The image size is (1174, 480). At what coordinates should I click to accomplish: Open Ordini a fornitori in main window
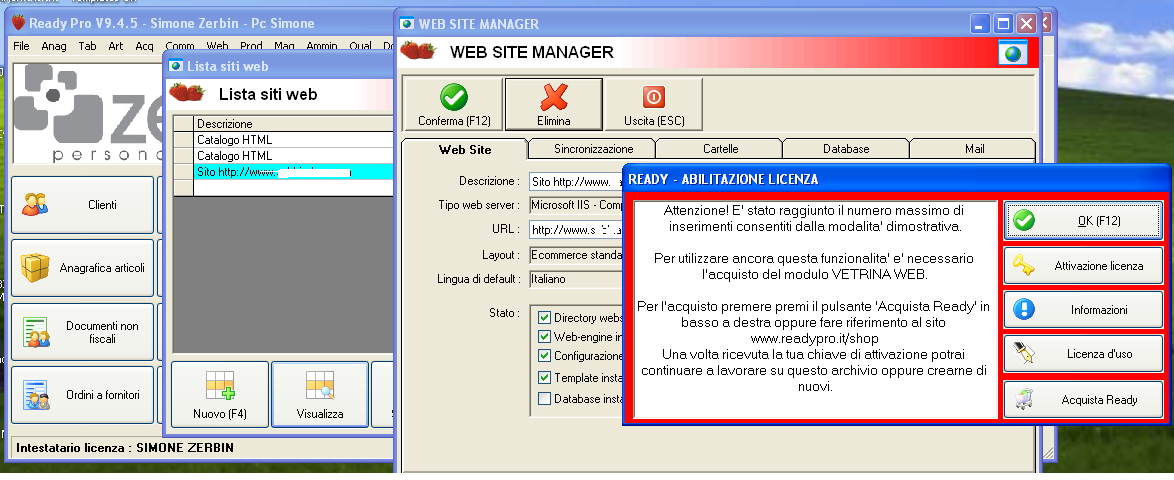82,395
